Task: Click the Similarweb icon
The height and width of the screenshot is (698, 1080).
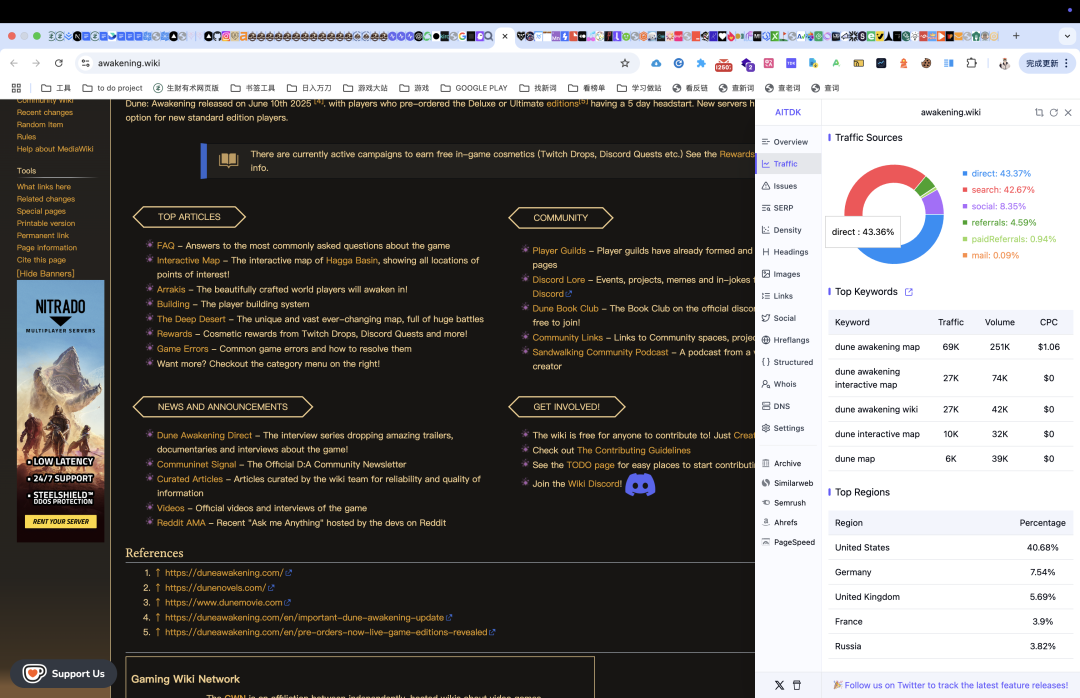Action: pos(766,483)
